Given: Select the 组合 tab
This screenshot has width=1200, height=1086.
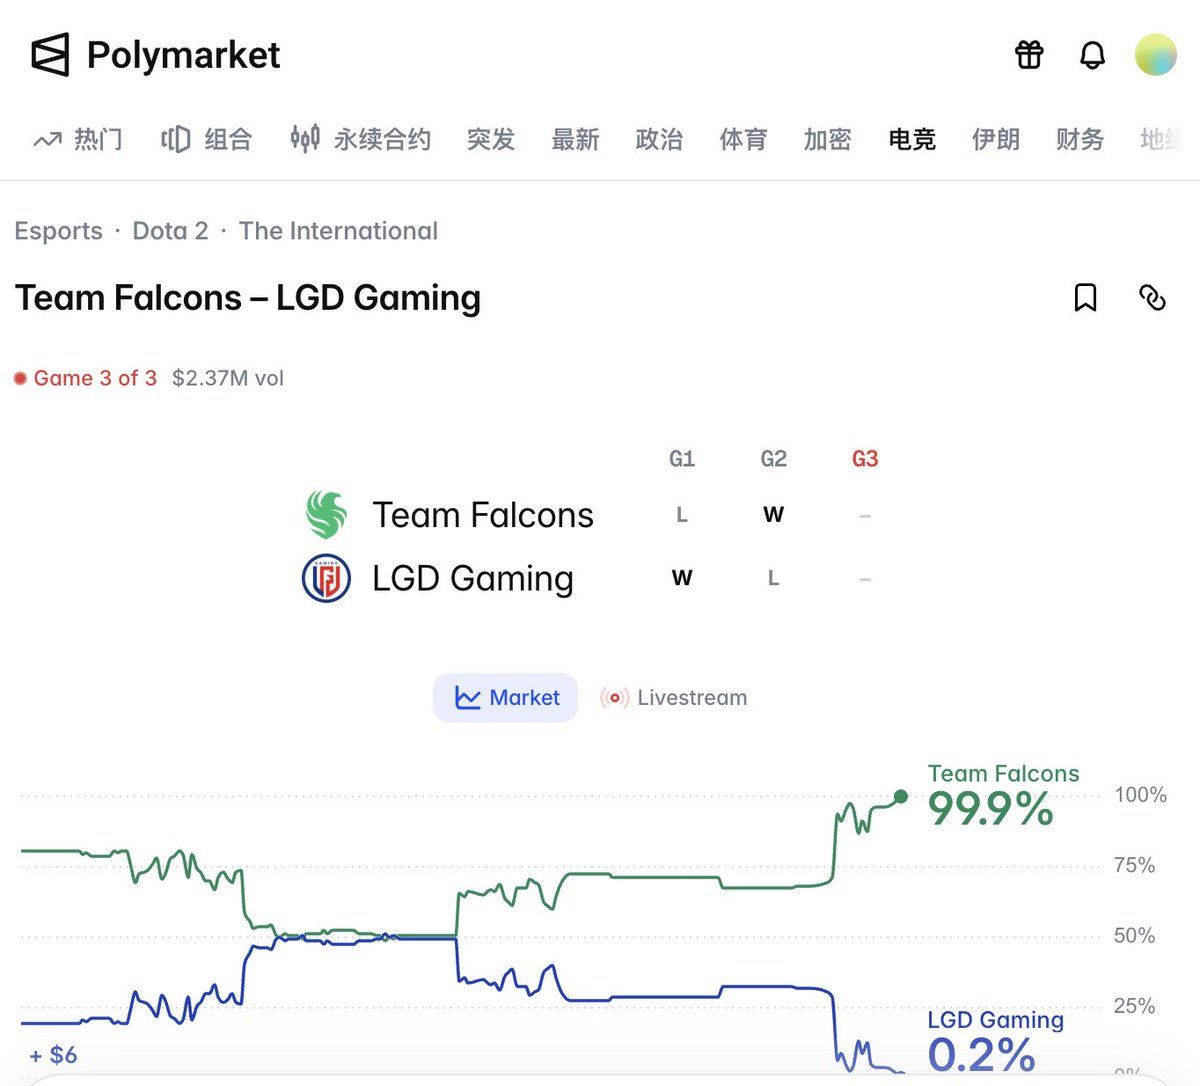Looking at the screenshot, I should pyautogui.click(x=206, y=139).
